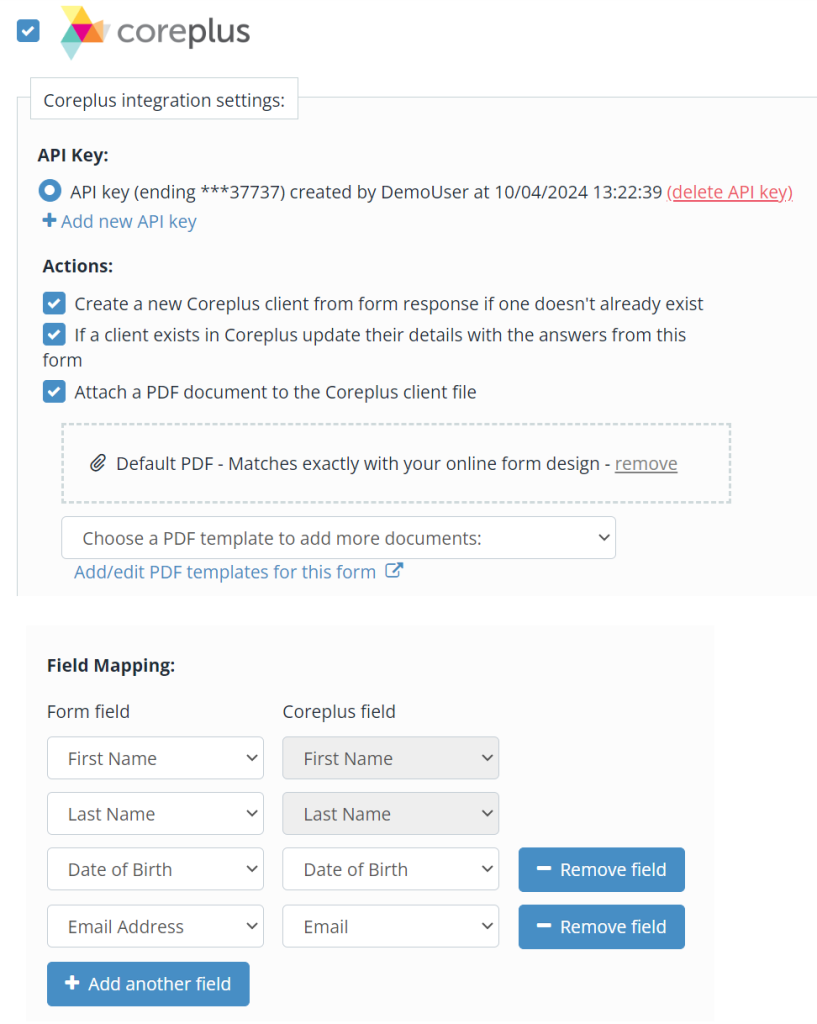Open the Last Name Coreplus field dropdown
The height and width of the screenshot is (1024, 817).
coord(390,813)
